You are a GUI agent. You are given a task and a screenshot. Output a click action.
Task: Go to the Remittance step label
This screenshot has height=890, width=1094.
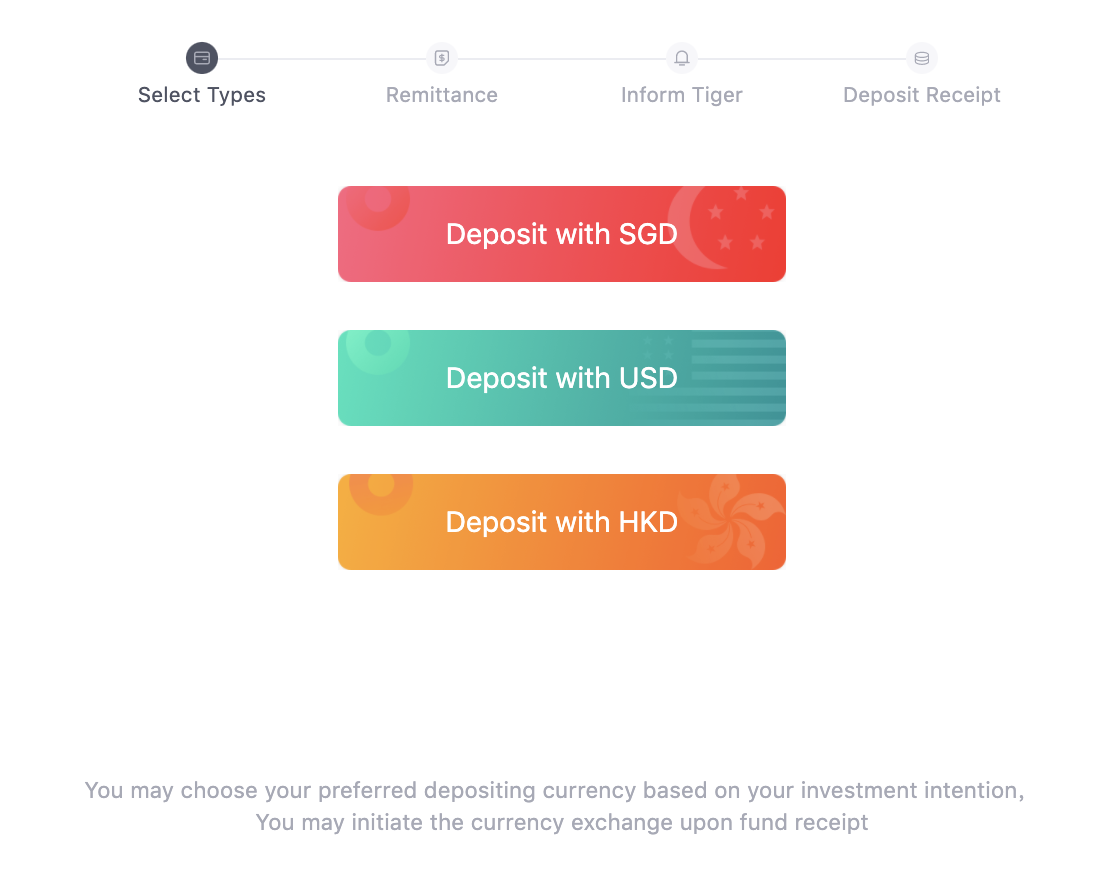(x=442, y=95)
